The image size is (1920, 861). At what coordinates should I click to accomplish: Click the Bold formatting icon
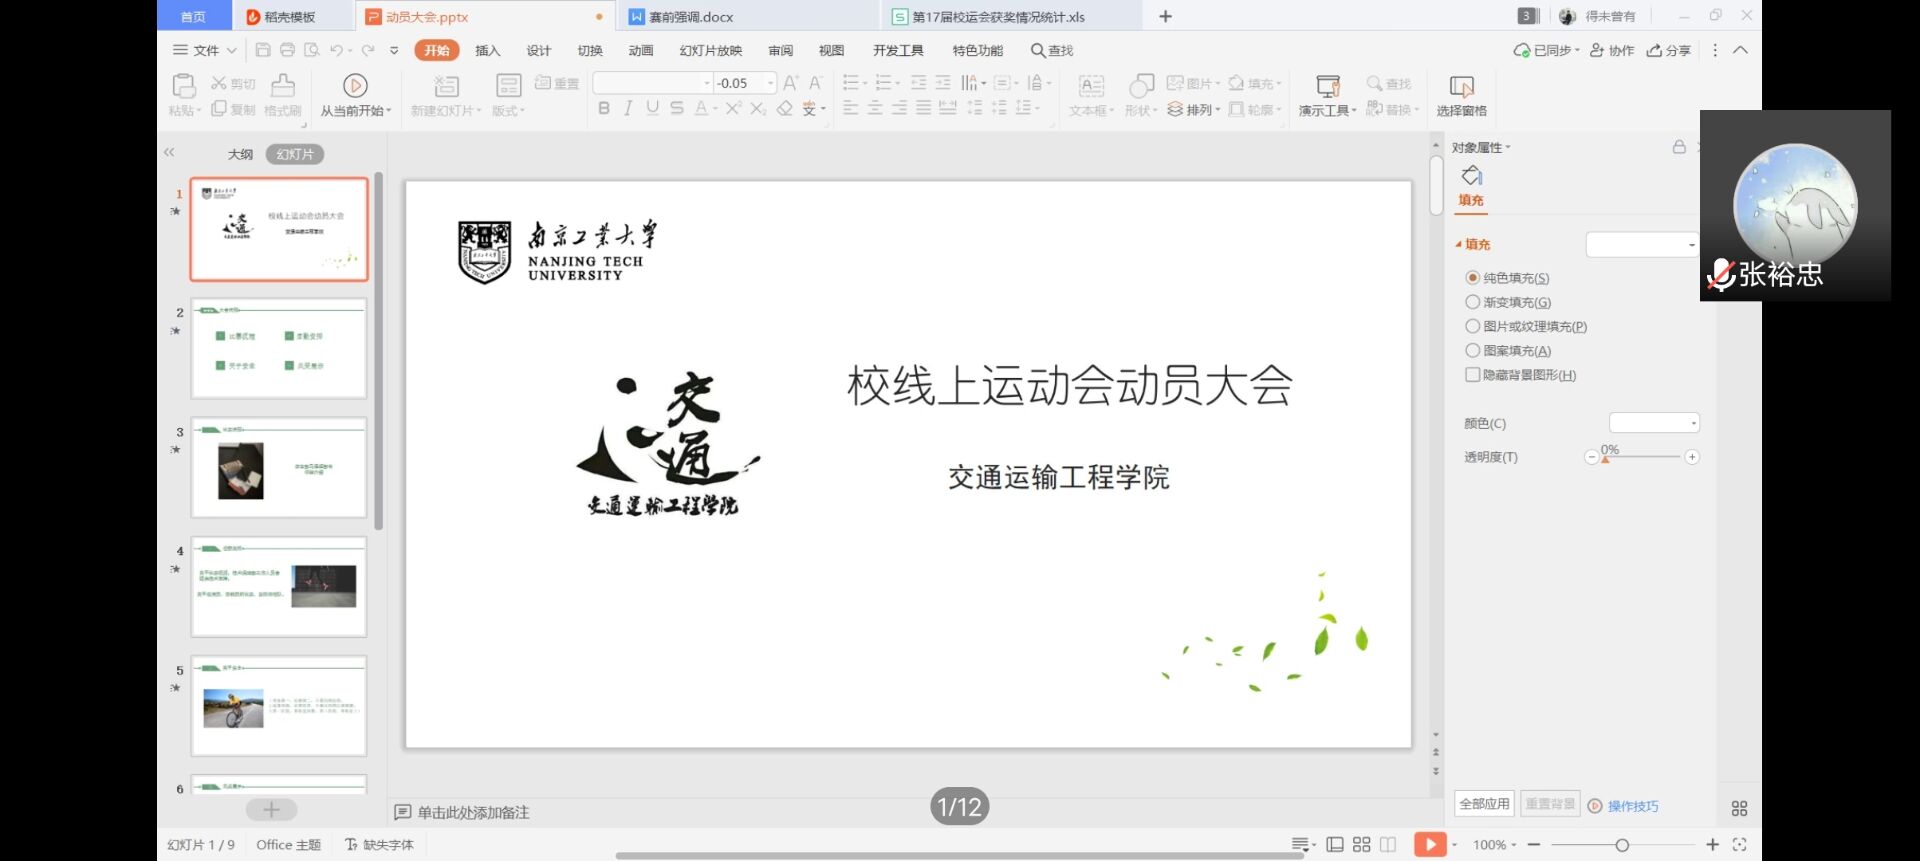pos(604,109)
